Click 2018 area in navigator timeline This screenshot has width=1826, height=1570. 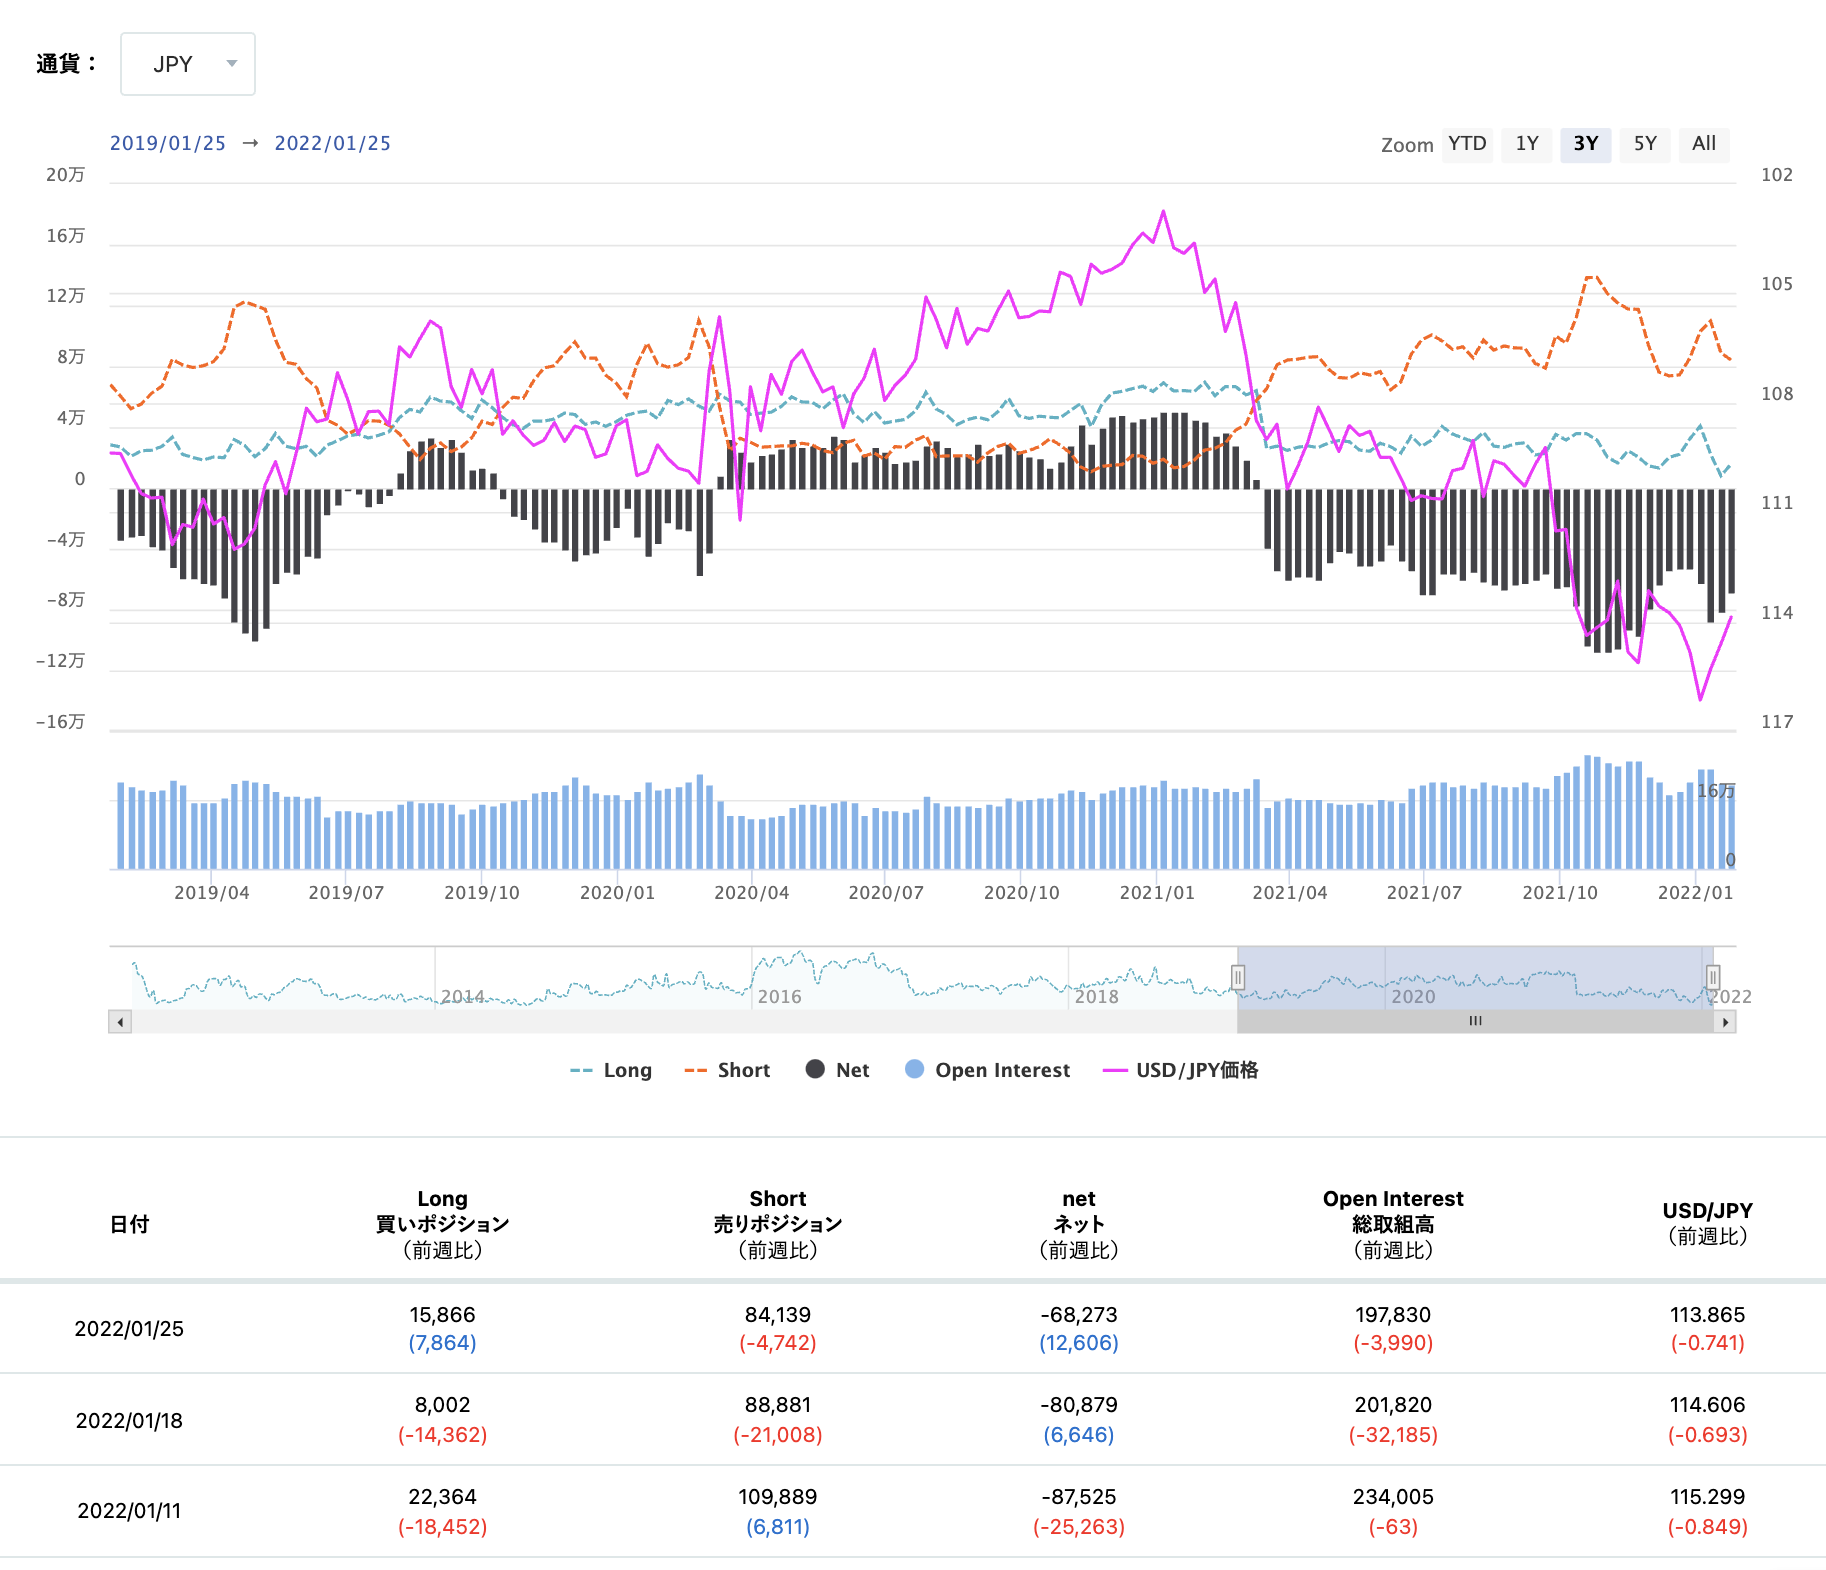1097,996
